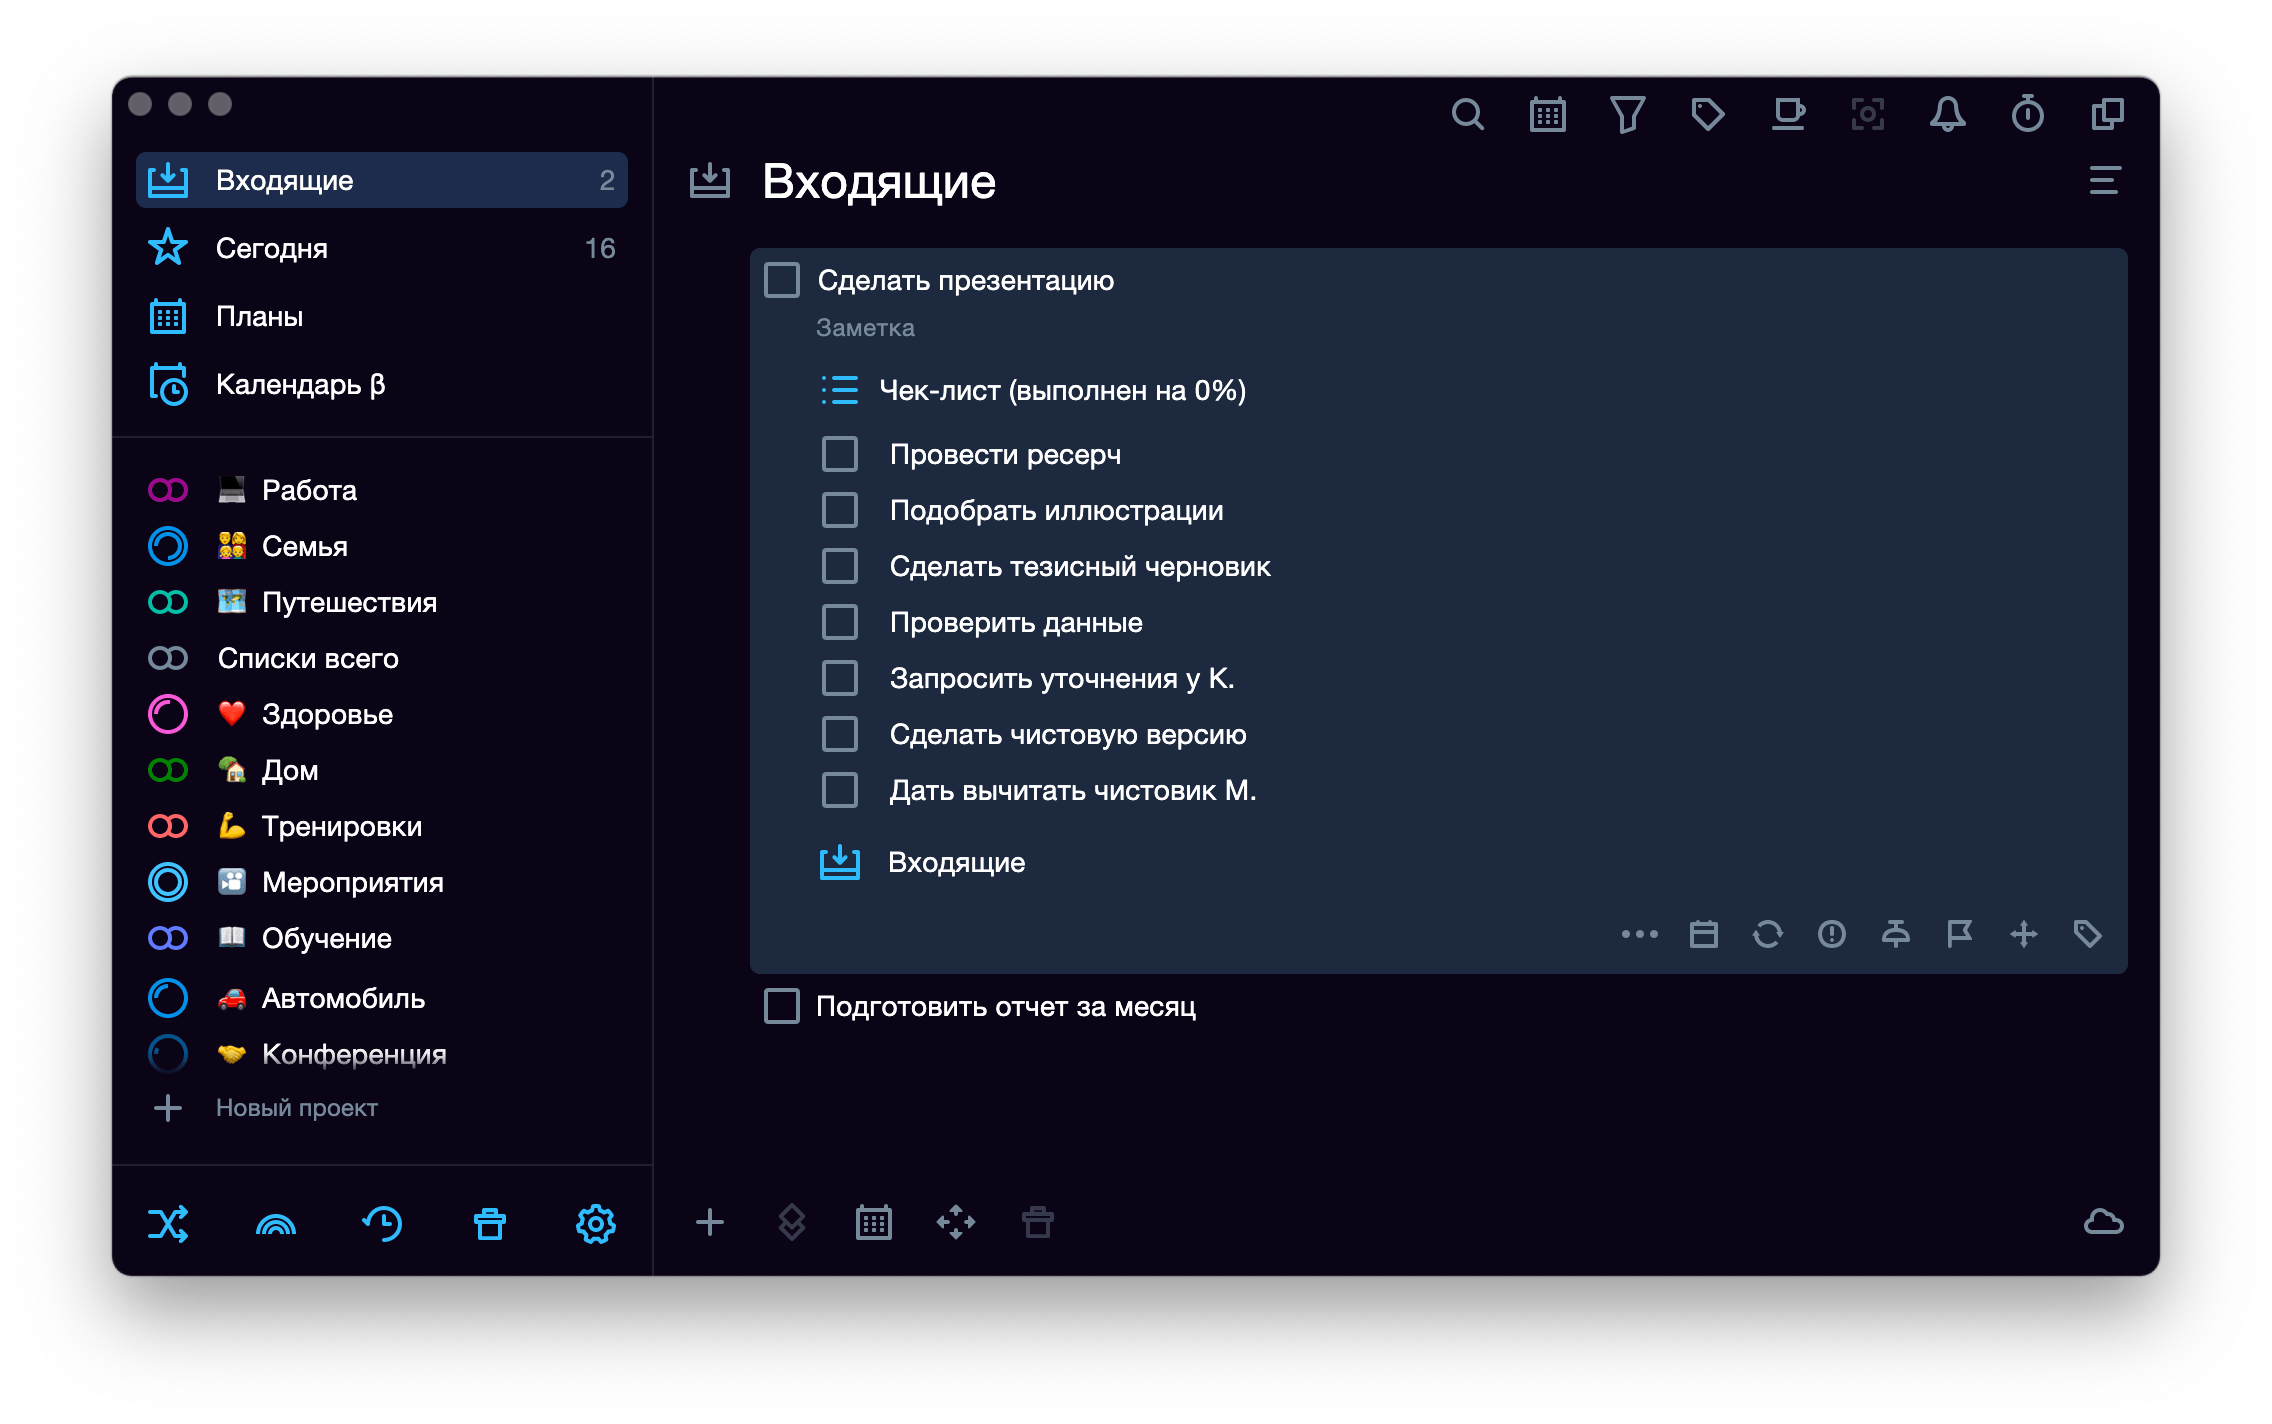Click the repeat icon in task toolbar
The width and height of the screenshot is (2272, 1424).
(x=1767, y=934)
